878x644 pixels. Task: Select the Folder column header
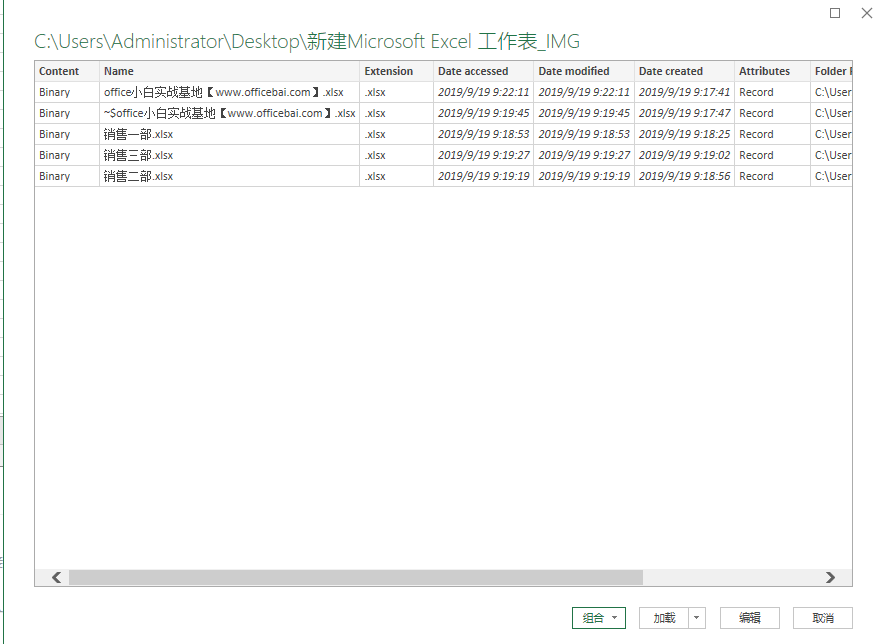(x=832, y=71)
